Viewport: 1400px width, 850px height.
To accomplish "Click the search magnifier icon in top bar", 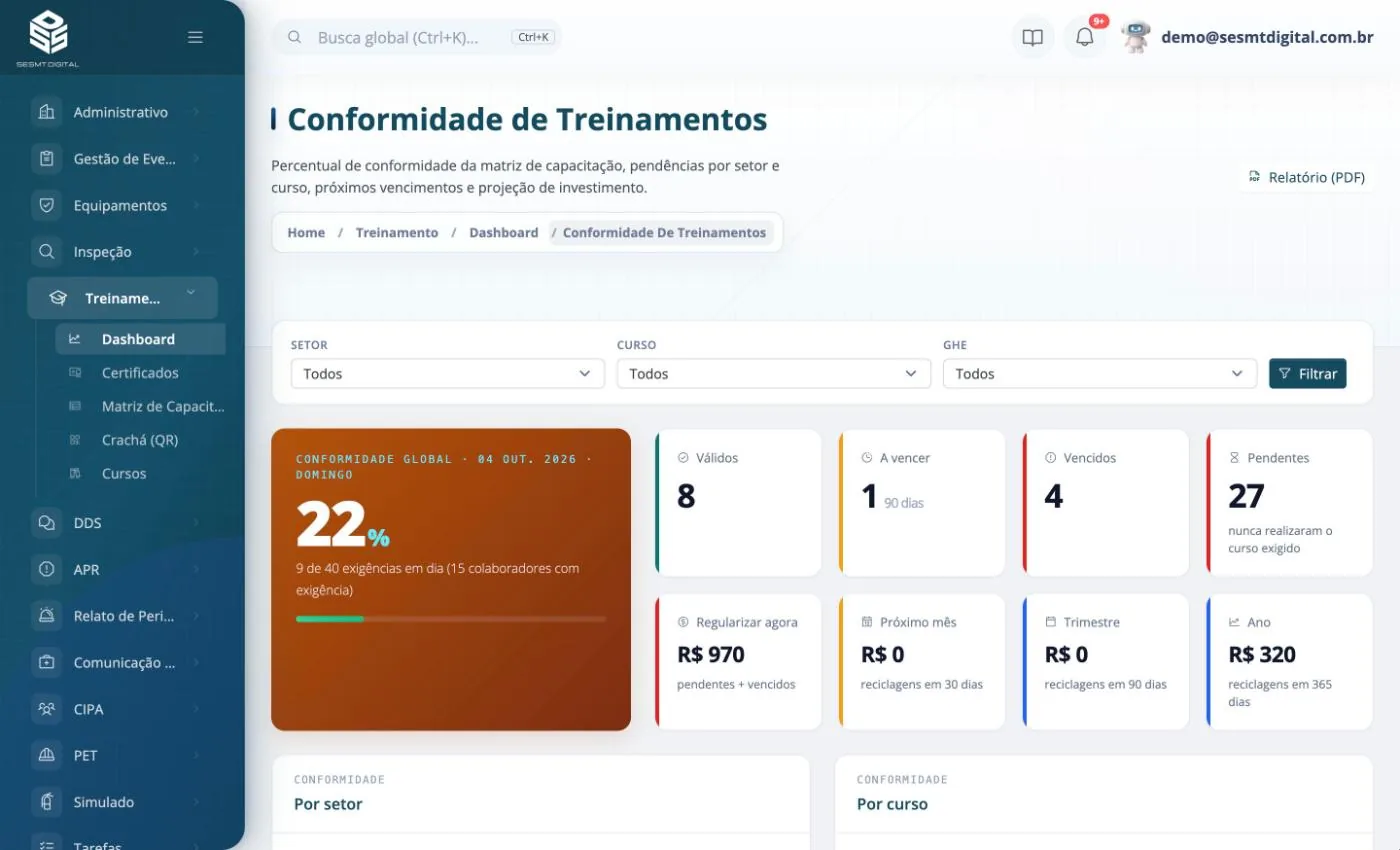I will (295, 37).
